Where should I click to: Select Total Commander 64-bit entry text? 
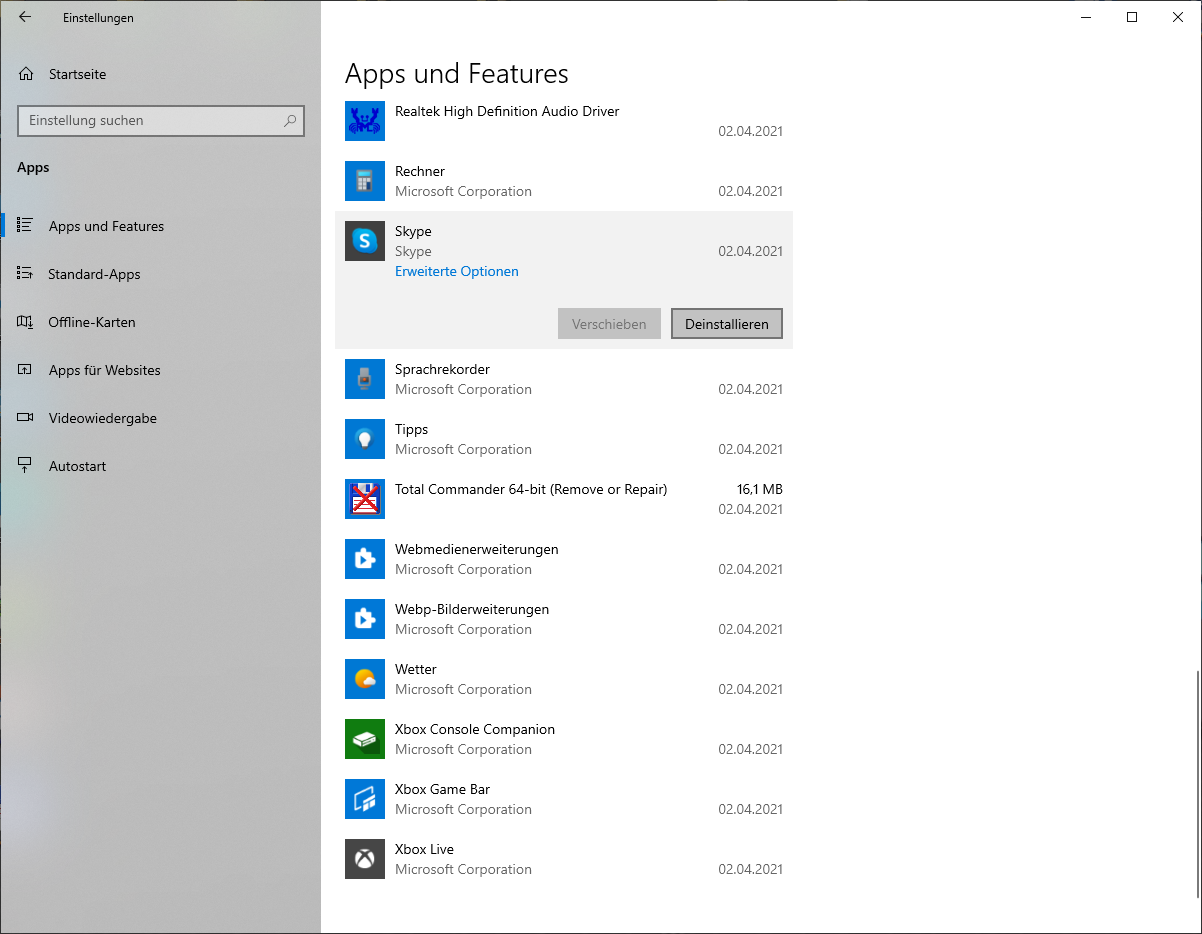[531, 489]
